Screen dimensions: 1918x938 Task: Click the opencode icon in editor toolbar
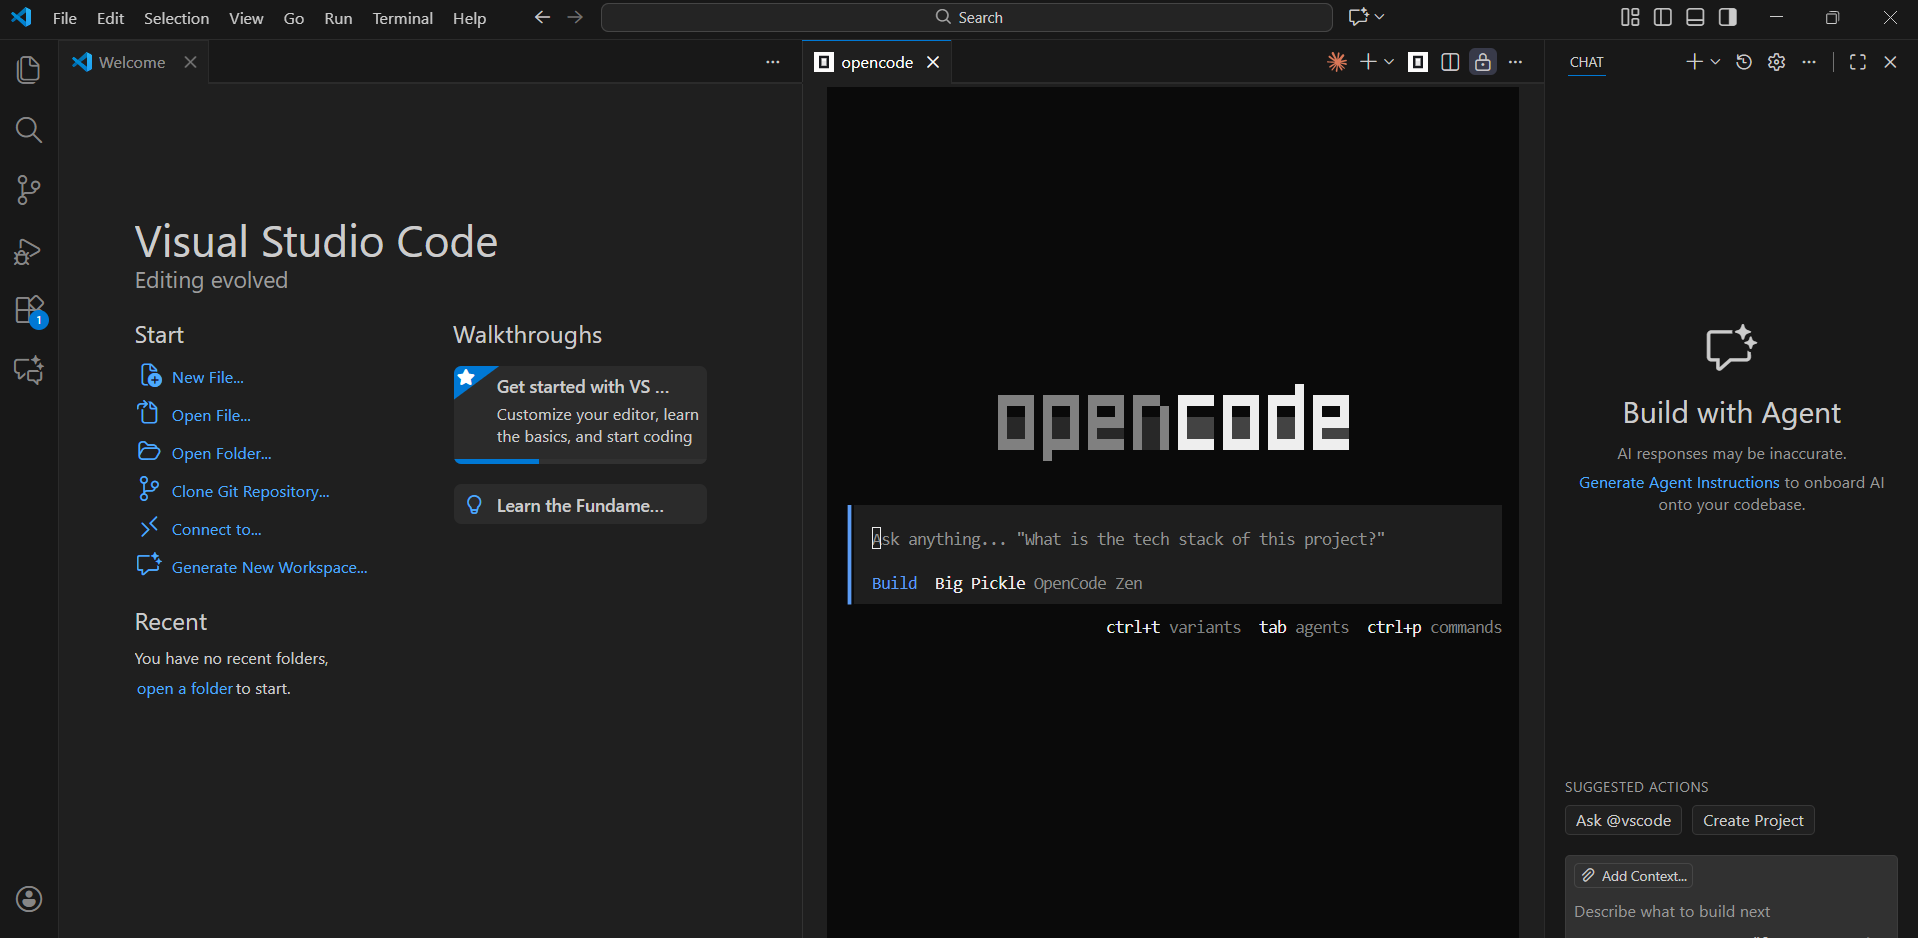click(x=1418, y=62)
